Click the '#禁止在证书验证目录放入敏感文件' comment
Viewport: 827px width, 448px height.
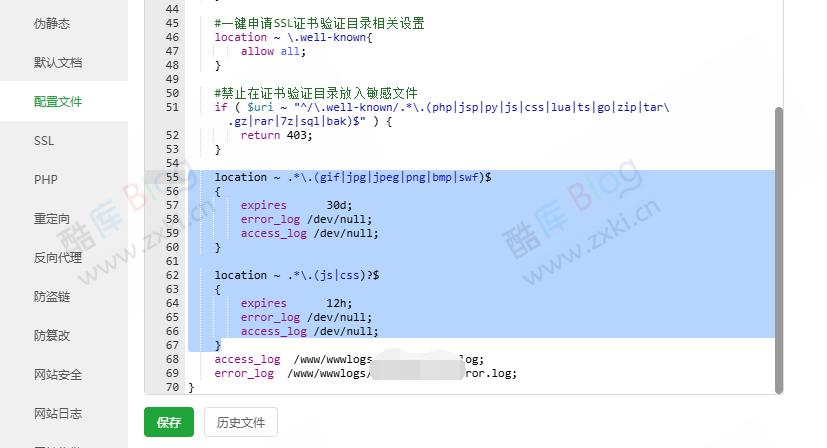[316, 93]
